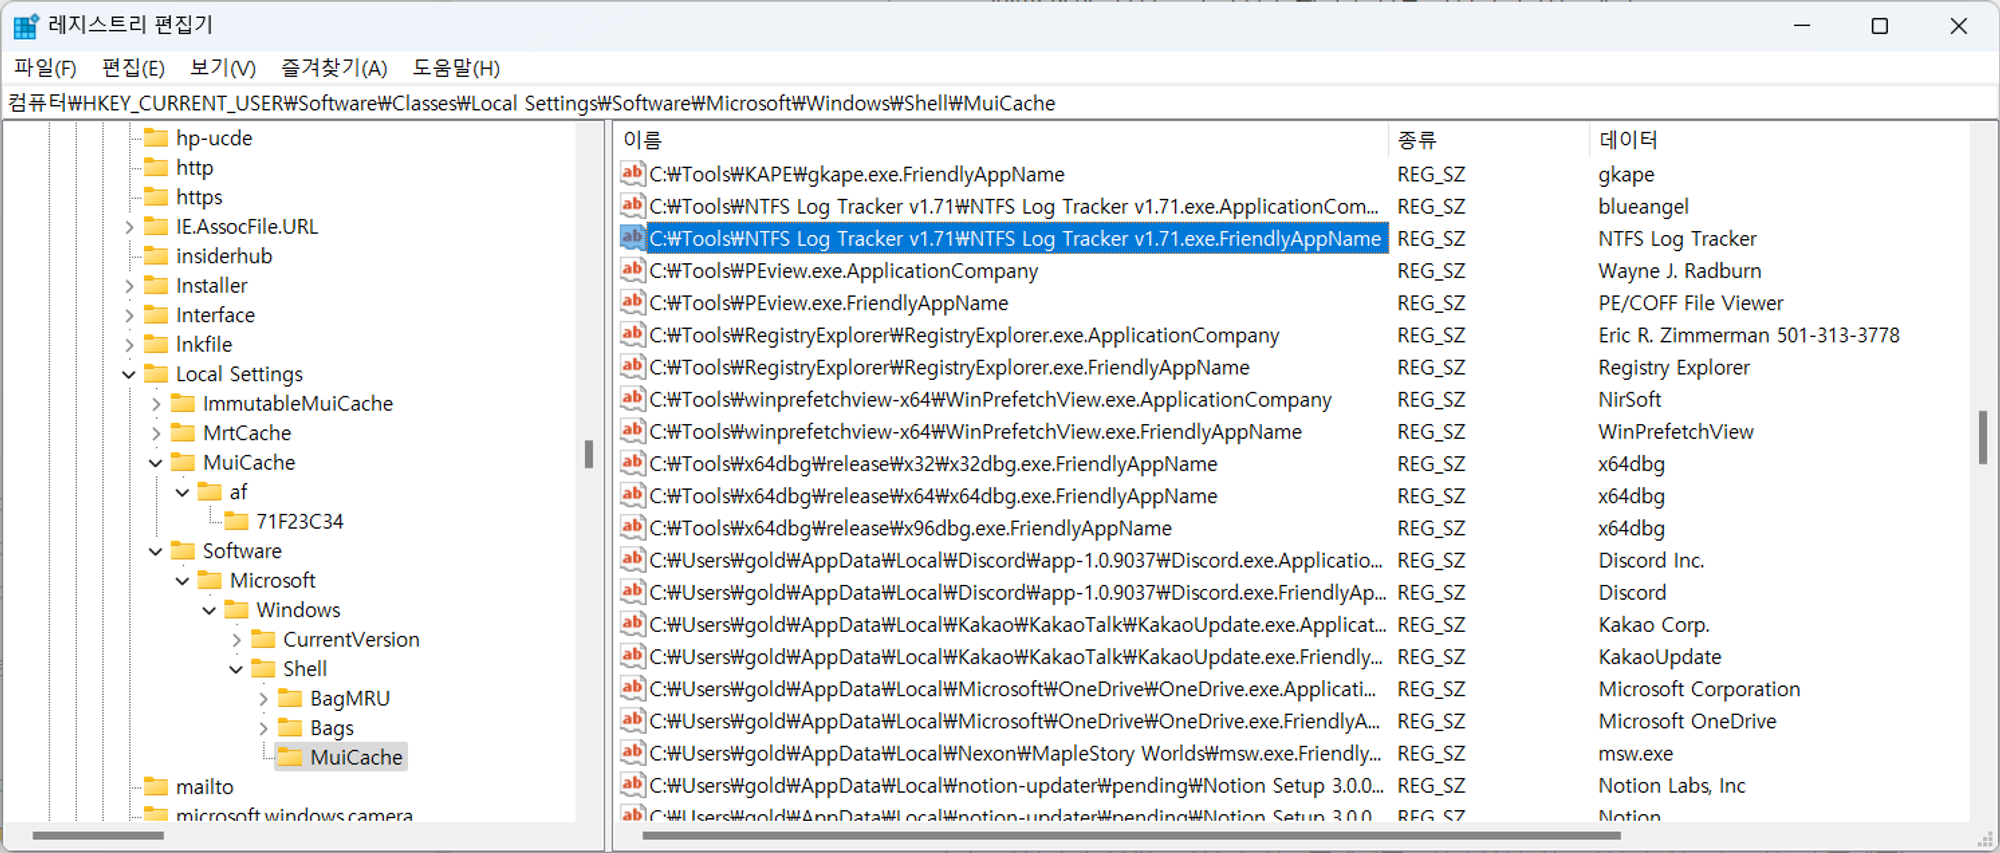Click string icon of WinPrefetchView.exe.ApplicationCompany value
The height and width of the screenshot is (853, 2000).
click(632, 399)
